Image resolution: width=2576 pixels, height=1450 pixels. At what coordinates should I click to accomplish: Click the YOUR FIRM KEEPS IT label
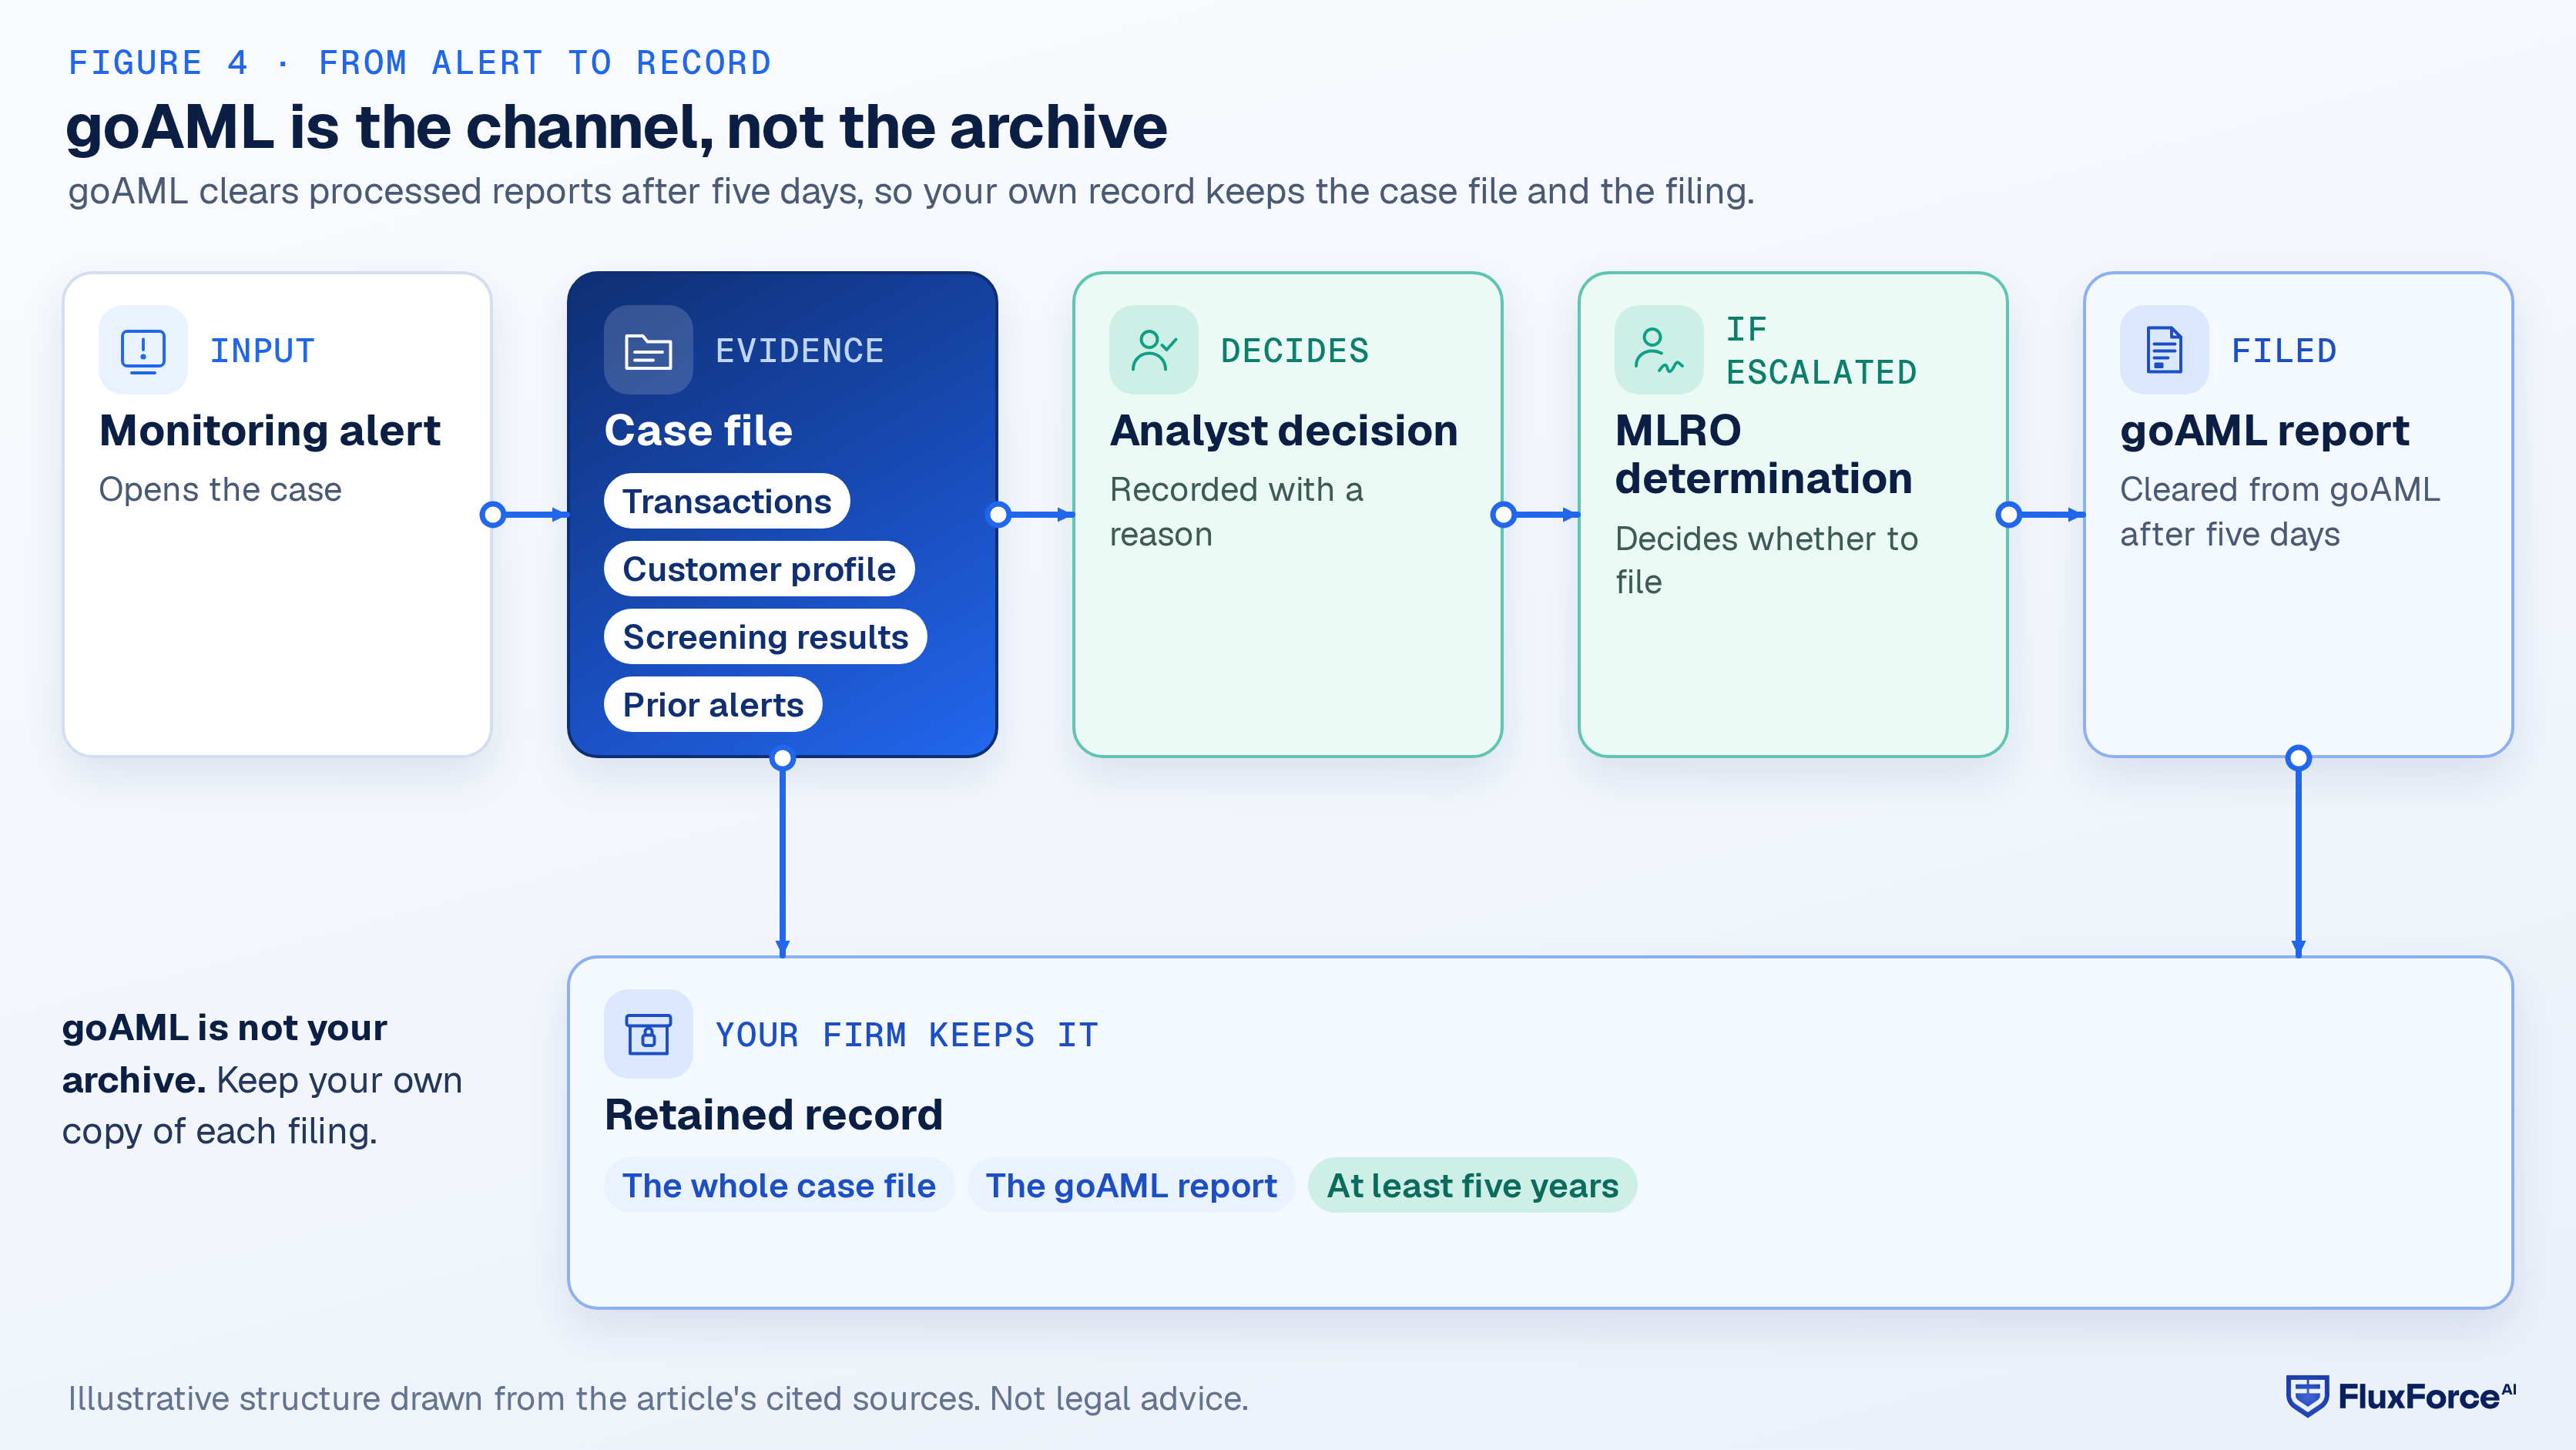point(906,1035)
